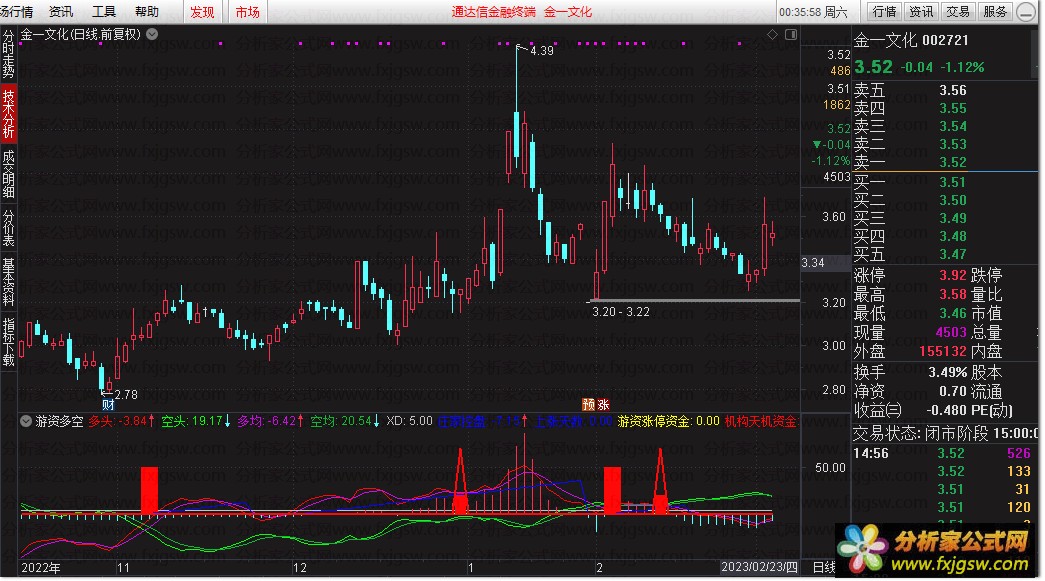Click the 买二 price 3.50
This screenshot has width=1045, height=581.
coord(953,200)
